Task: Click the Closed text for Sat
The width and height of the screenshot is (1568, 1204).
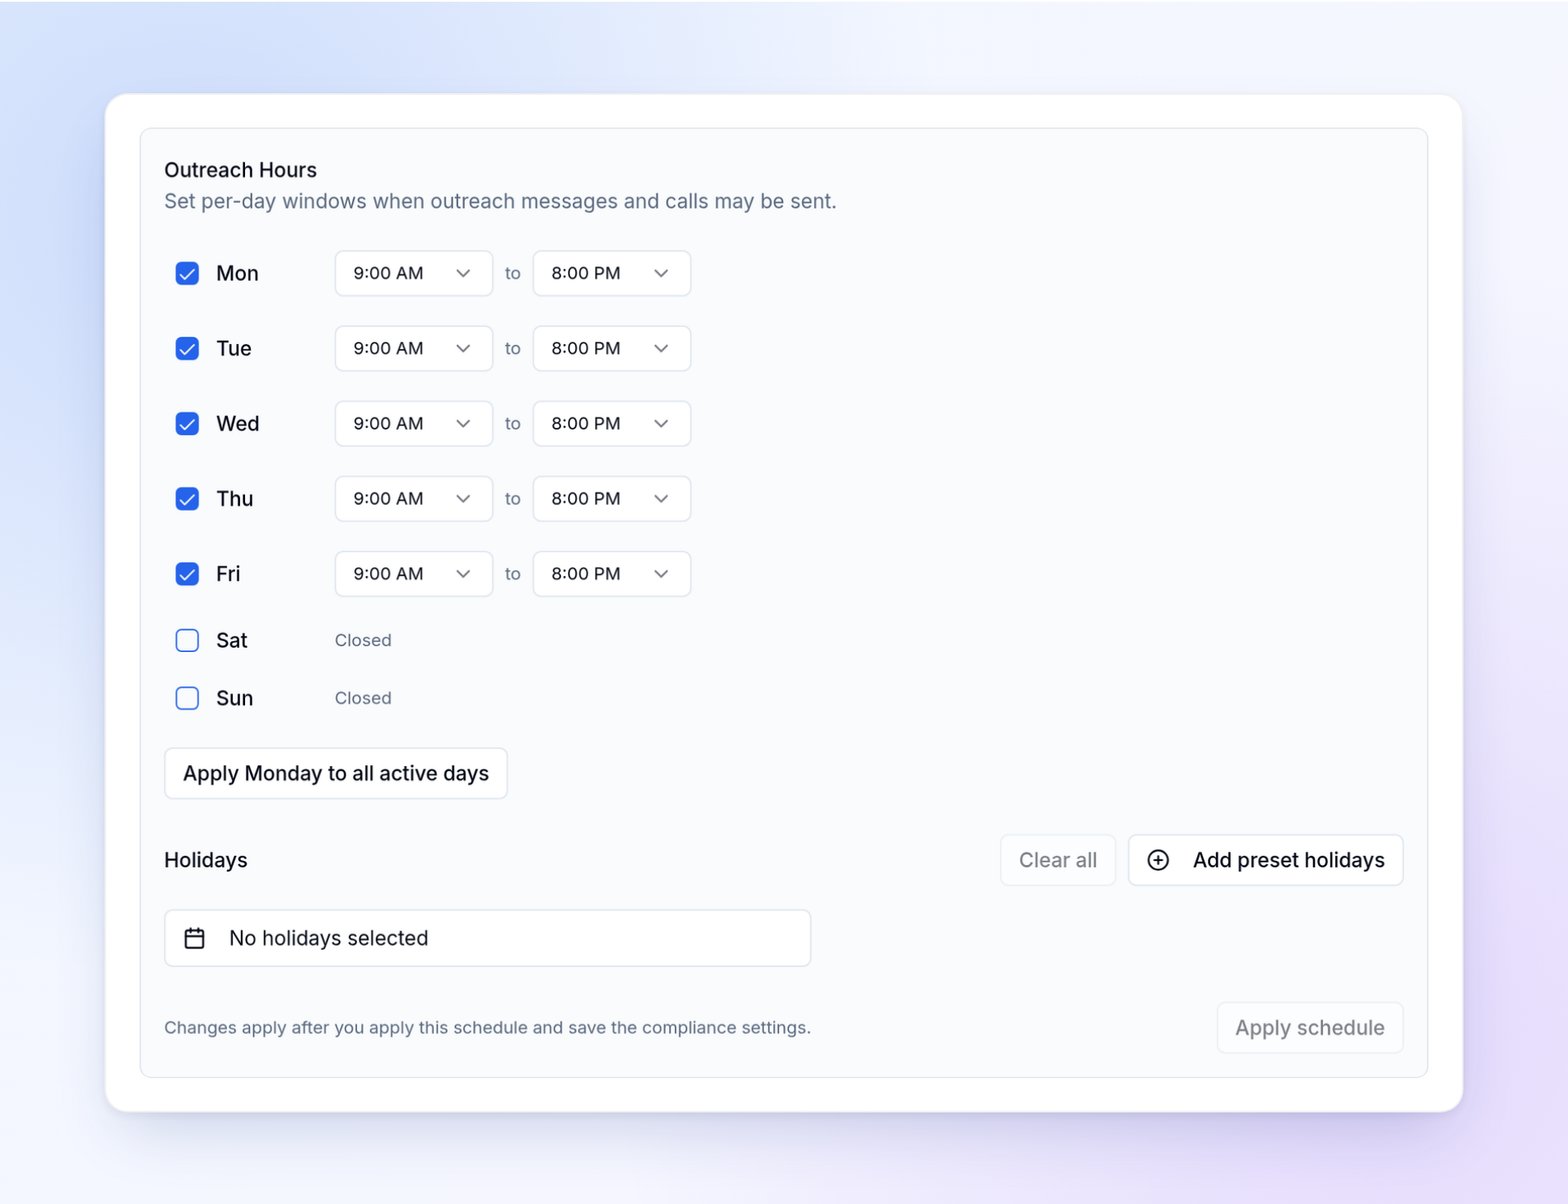Action: tap(363, 640)
